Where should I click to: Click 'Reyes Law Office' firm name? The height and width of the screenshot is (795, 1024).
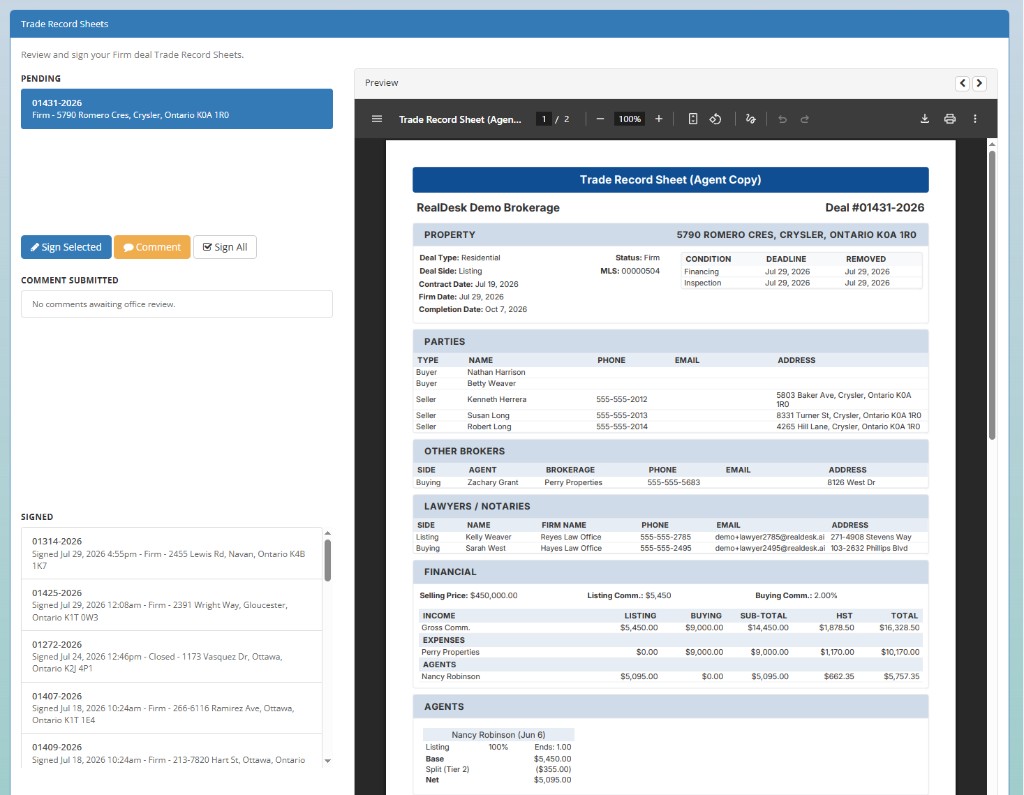(x=571, y=537)
